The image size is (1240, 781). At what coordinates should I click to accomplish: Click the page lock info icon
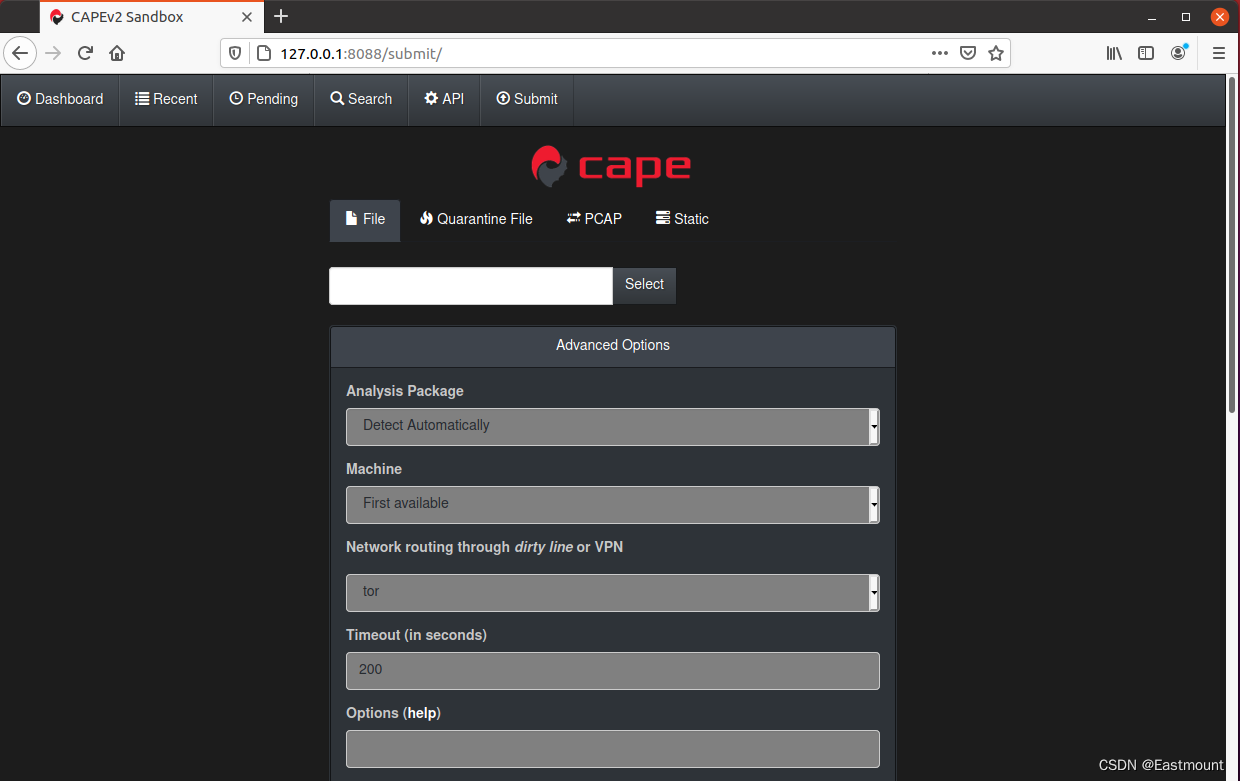point(264,53)
